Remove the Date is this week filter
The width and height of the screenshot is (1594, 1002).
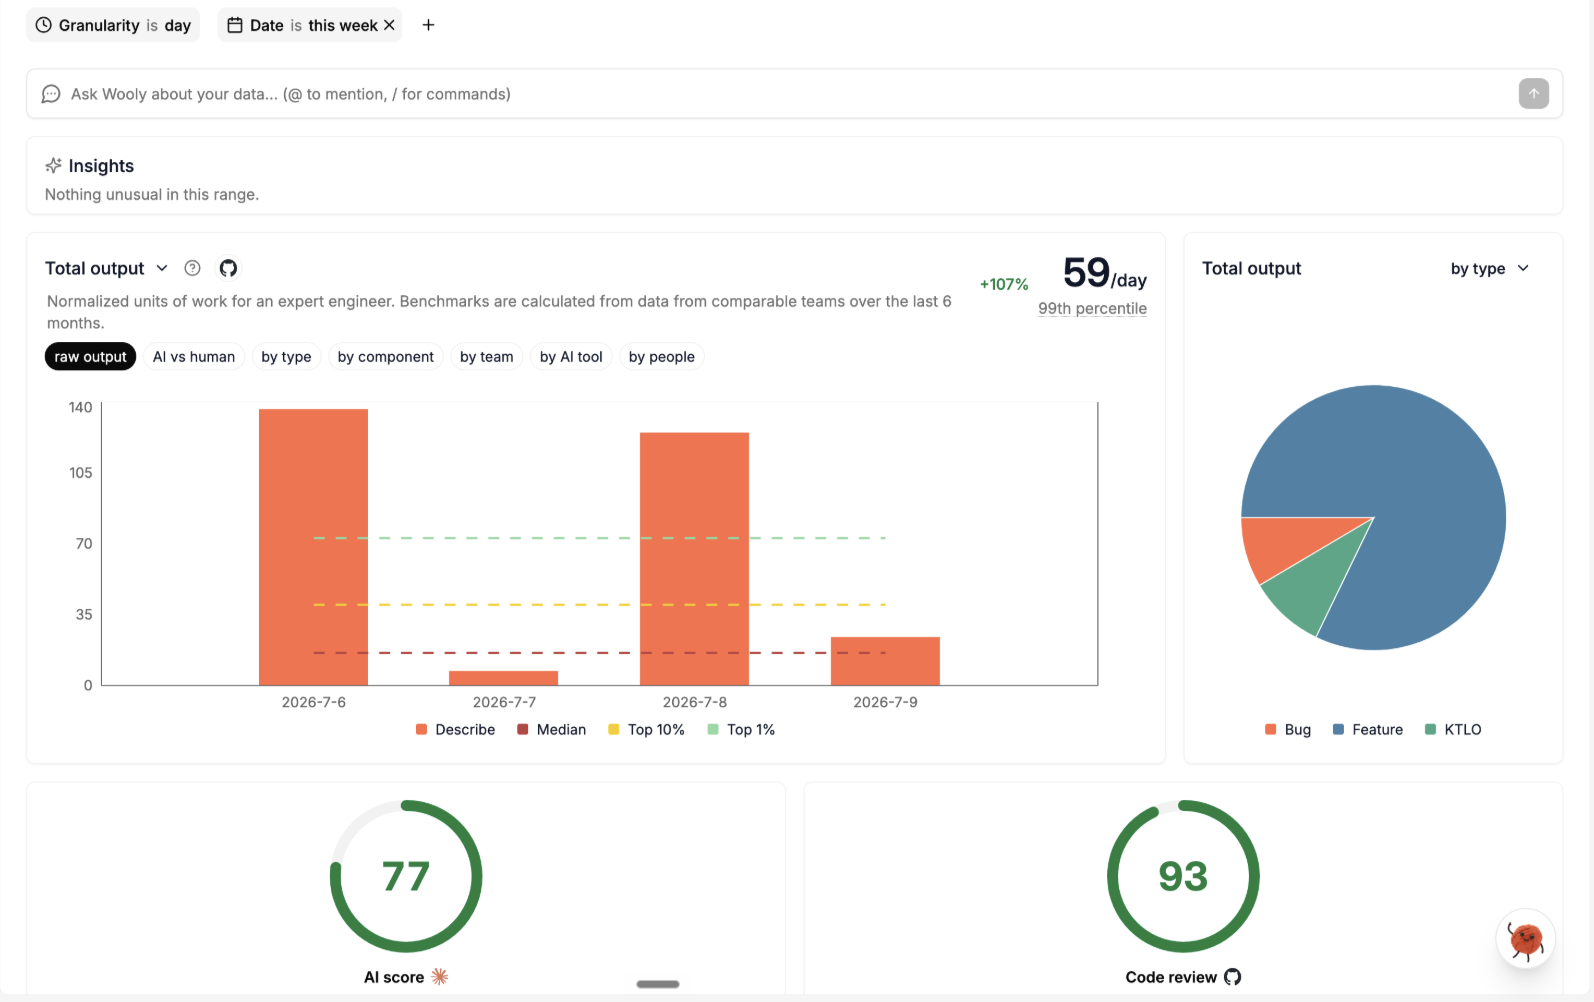pyautogui.click(x=389, y=25)
